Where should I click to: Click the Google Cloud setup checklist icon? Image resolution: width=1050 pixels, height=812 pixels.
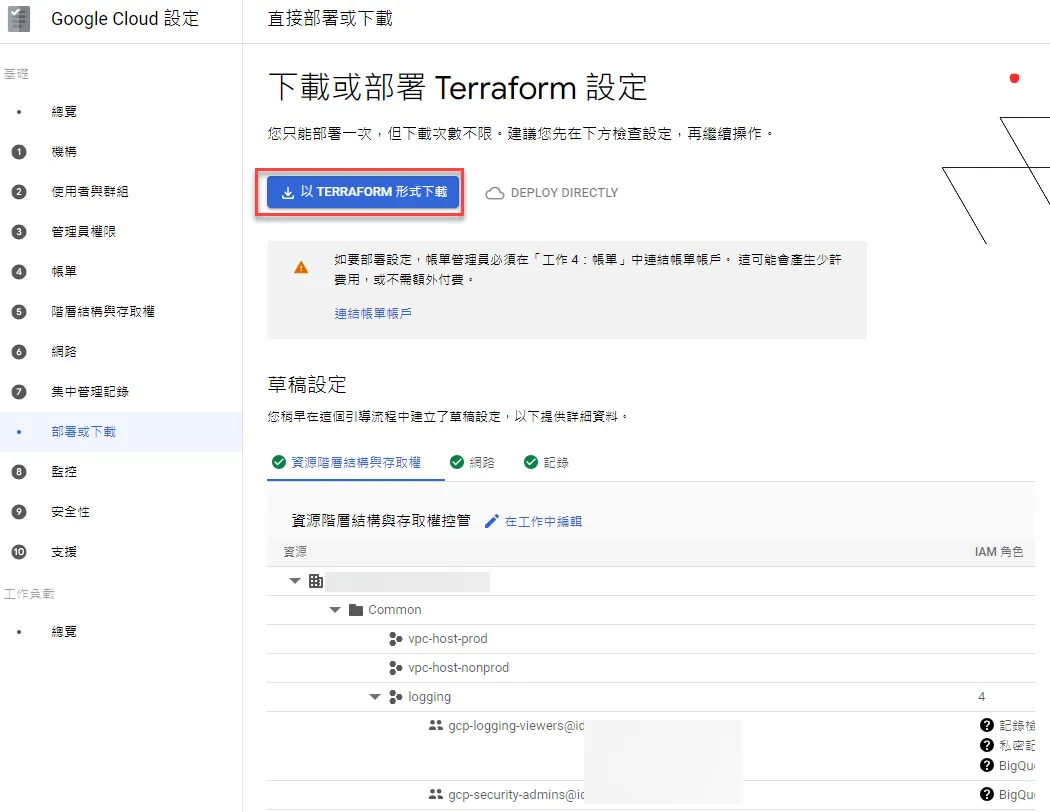19,19
